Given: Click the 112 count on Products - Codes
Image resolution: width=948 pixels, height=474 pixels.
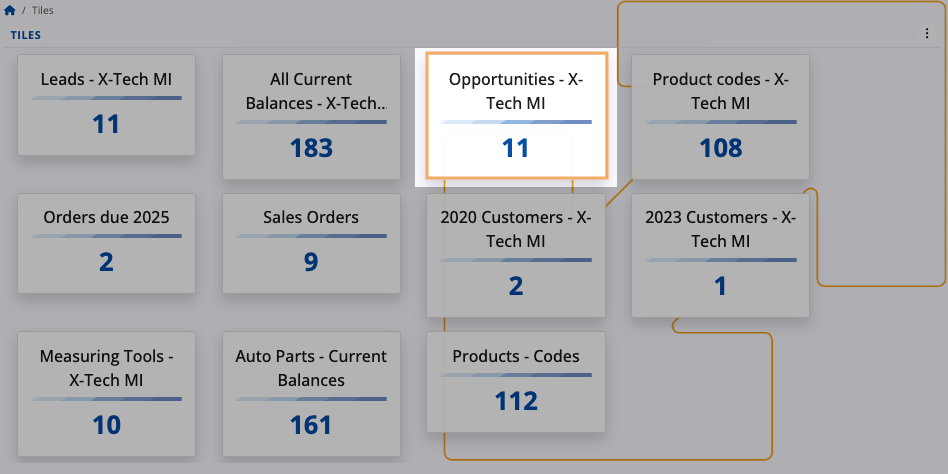Looking at the screenshot, I should (515, 402).
